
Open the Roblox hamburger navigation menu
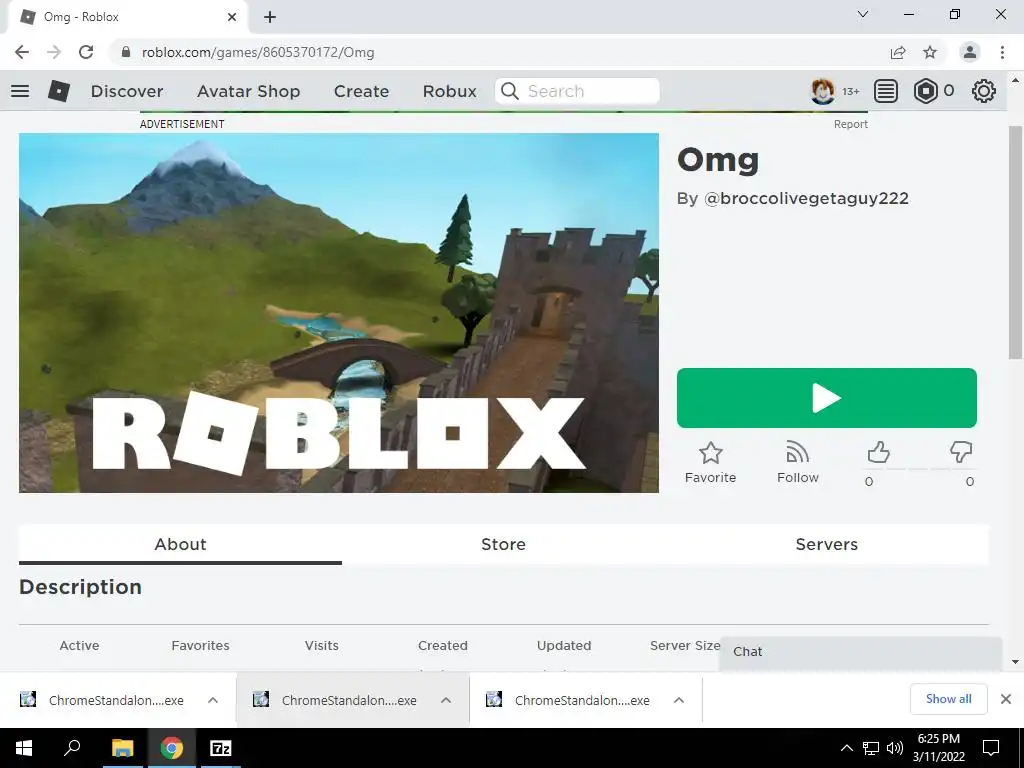(x=20, y=91)
